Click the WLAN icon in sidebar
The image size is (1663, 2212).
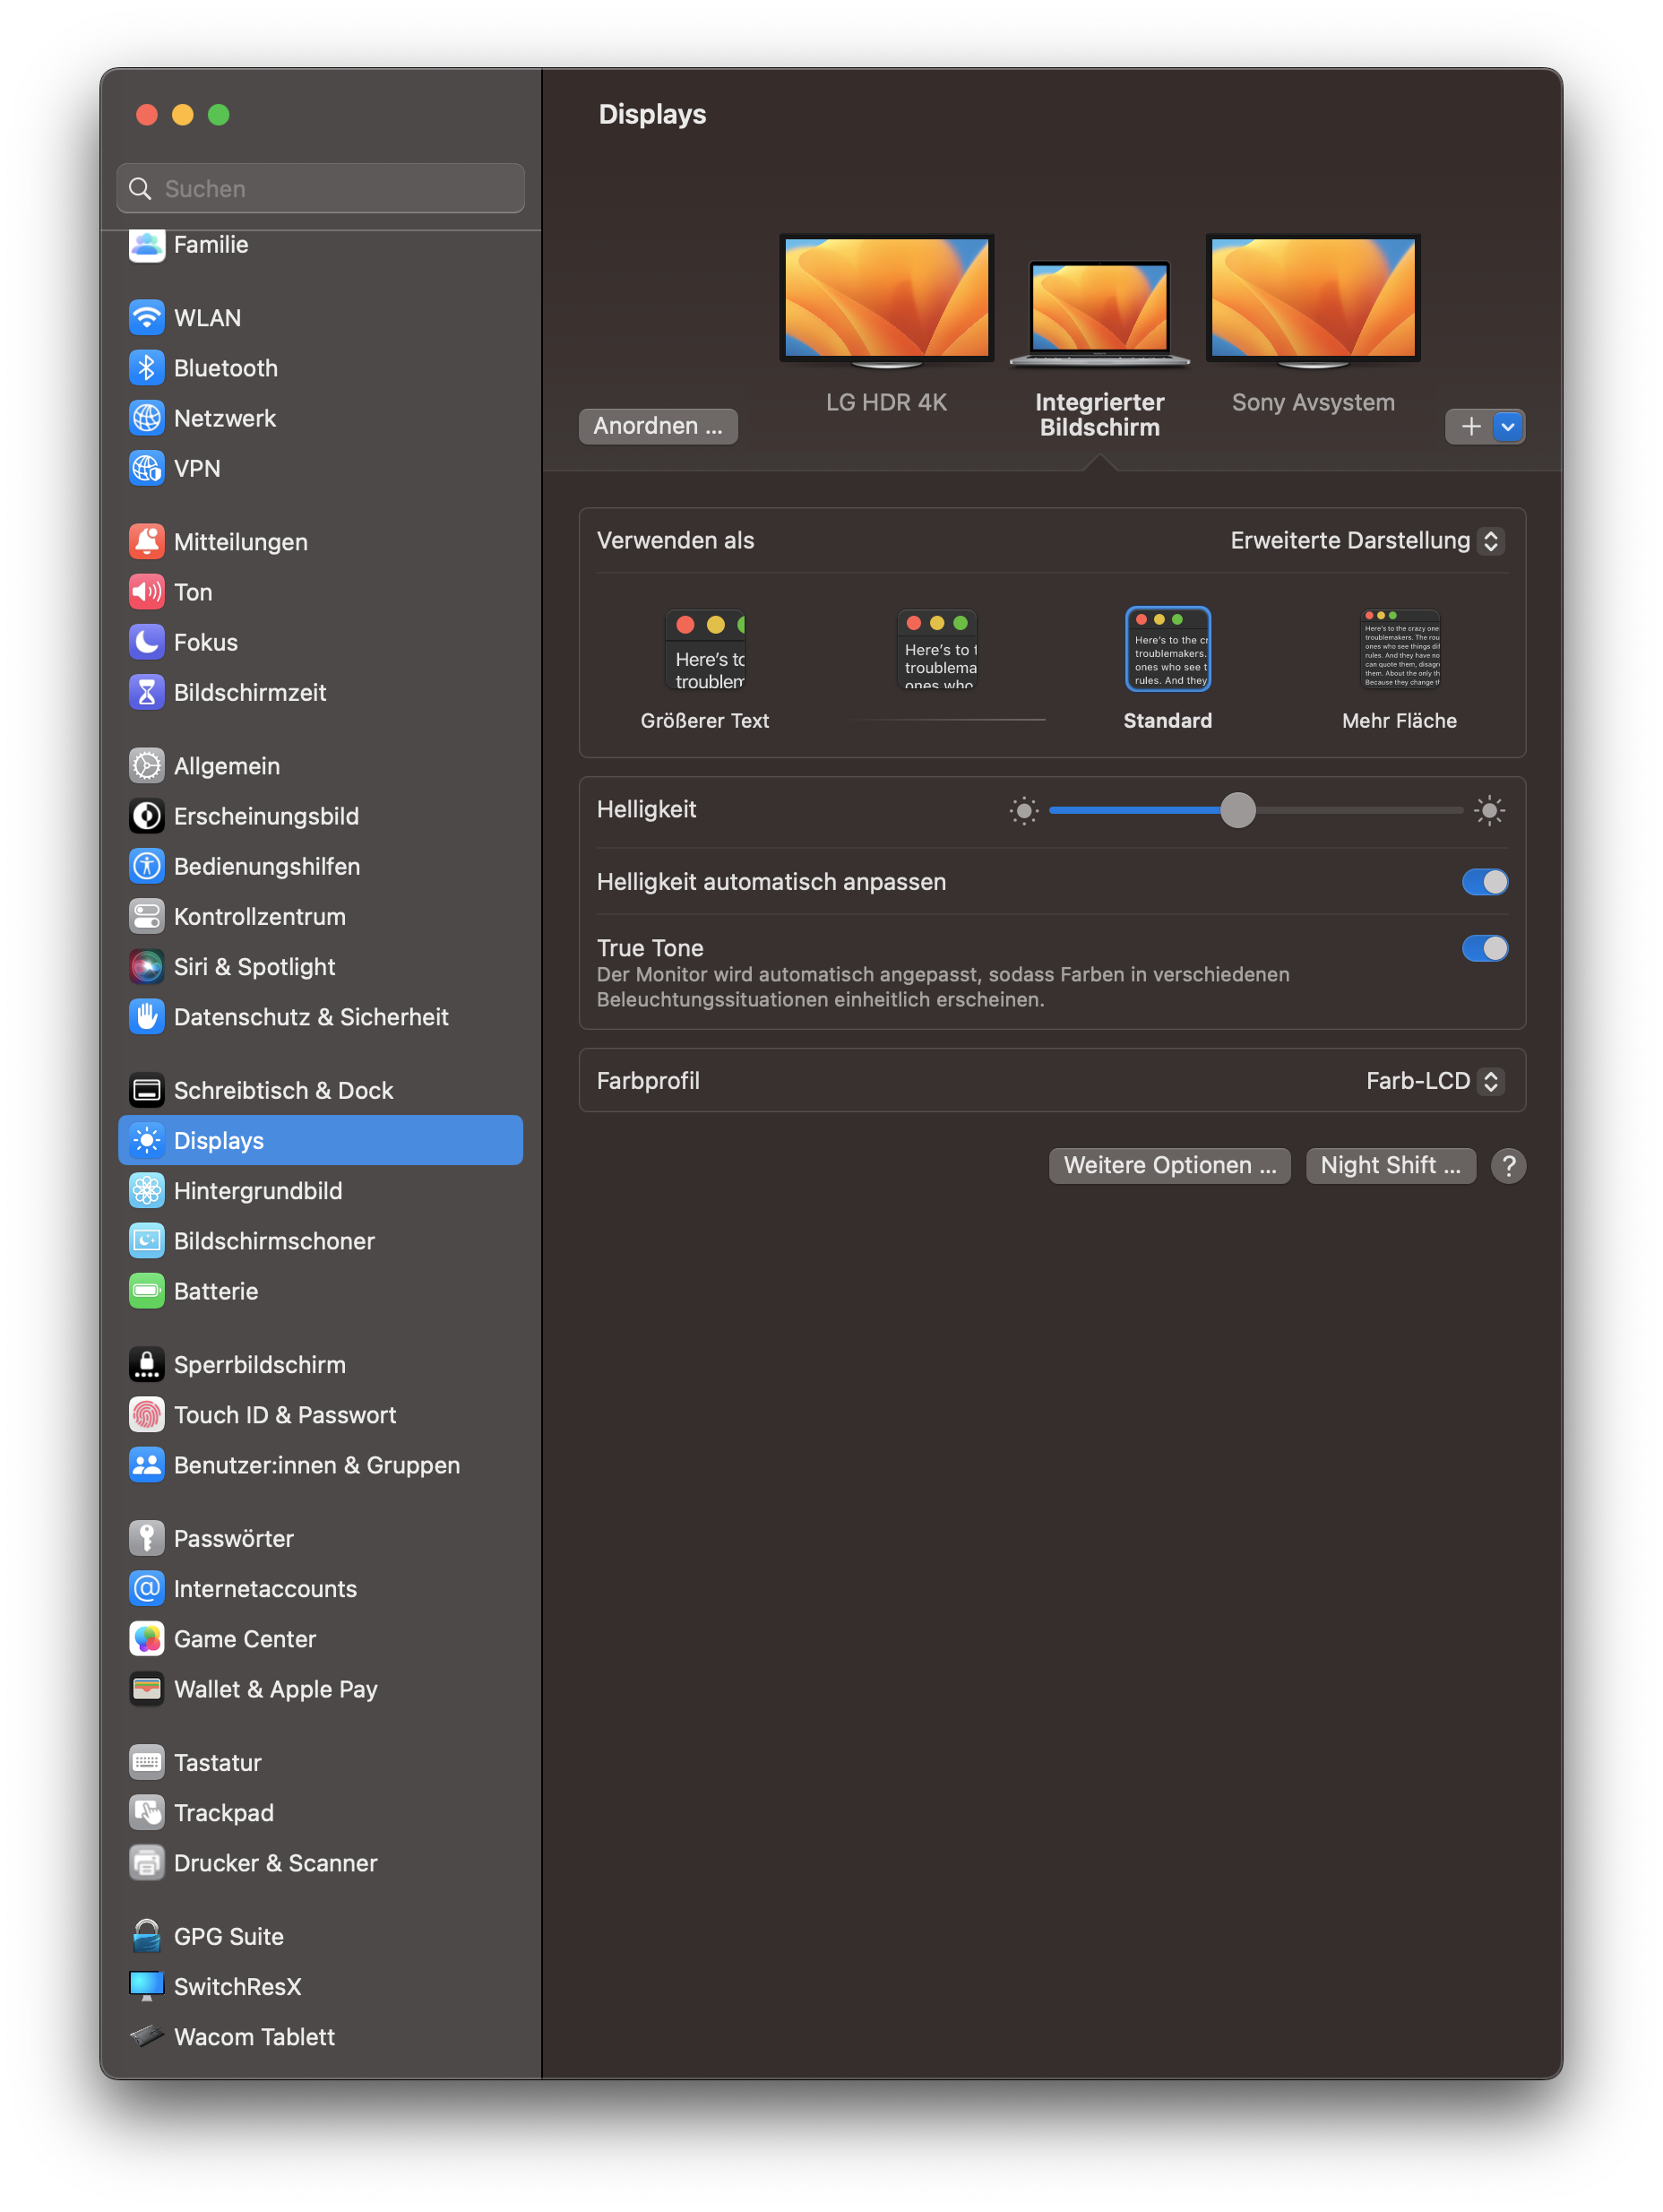tap(147, 318)
